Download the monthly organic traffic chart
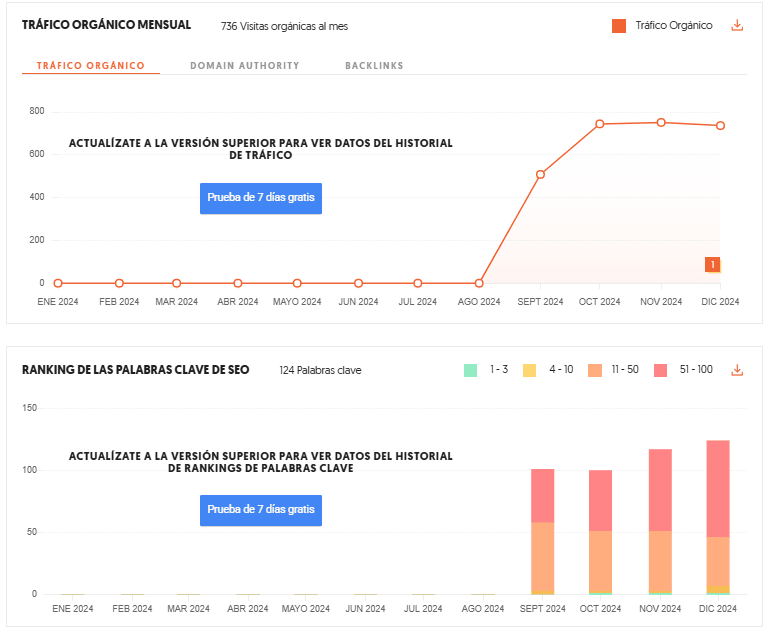Image resolution: width=763 pixels, height=628 pixels. click(737, 25)
